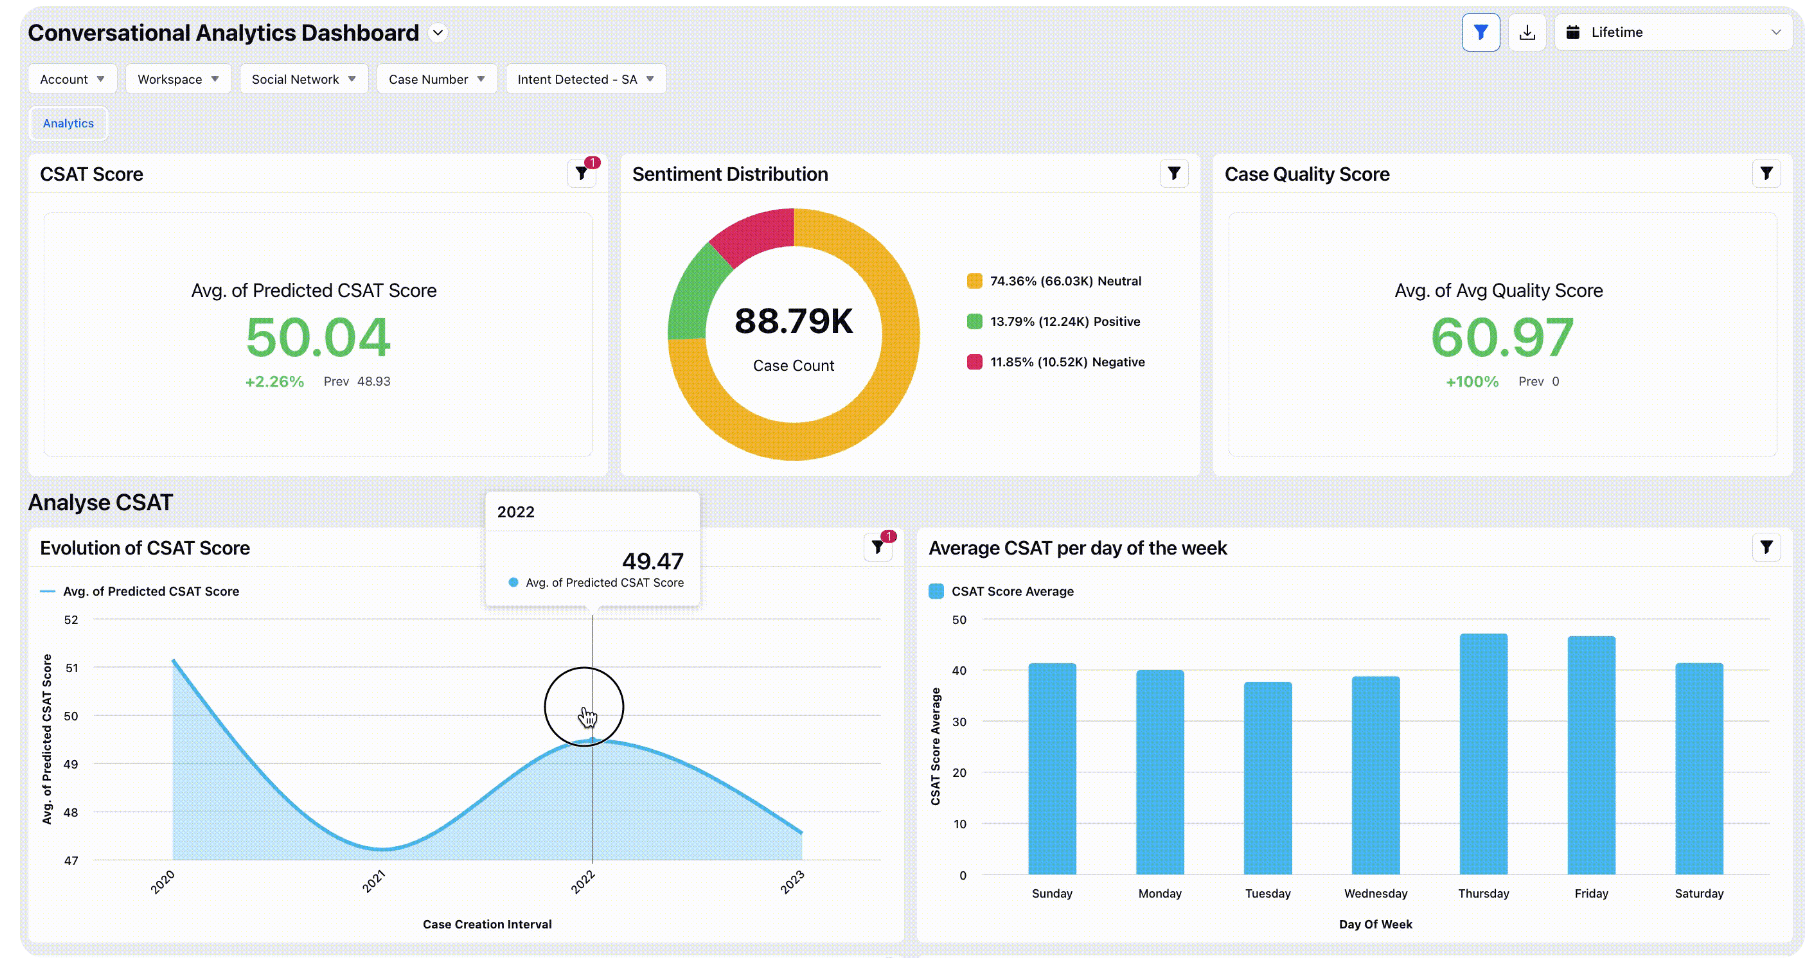Click the dashboard filter icon in header
Image resolution: width=1820 pixels, height=970 pixels.
1480,33
